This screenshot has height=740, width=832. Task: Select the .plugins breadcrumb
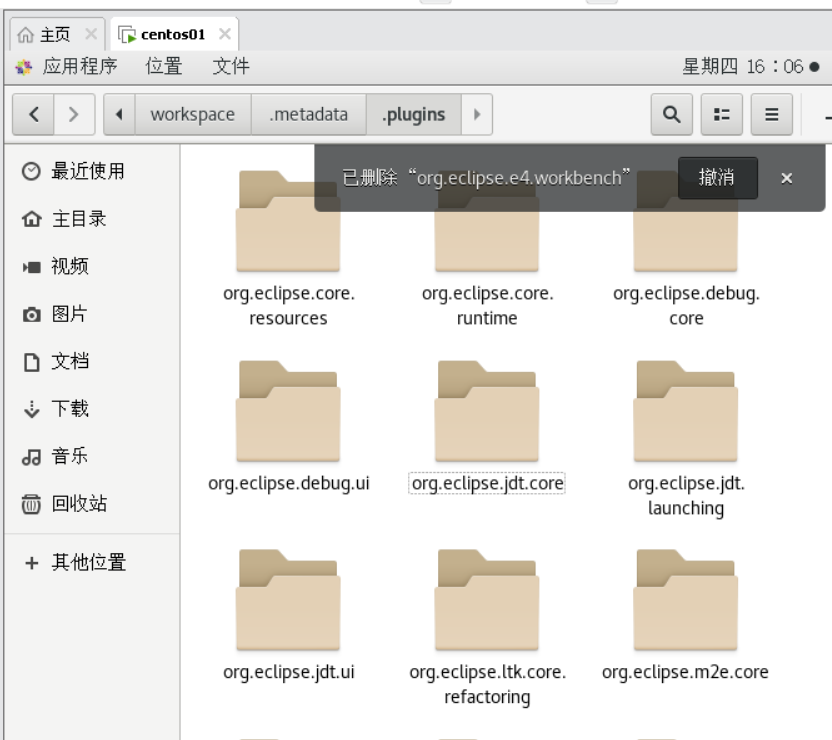(x=413, y=114)
